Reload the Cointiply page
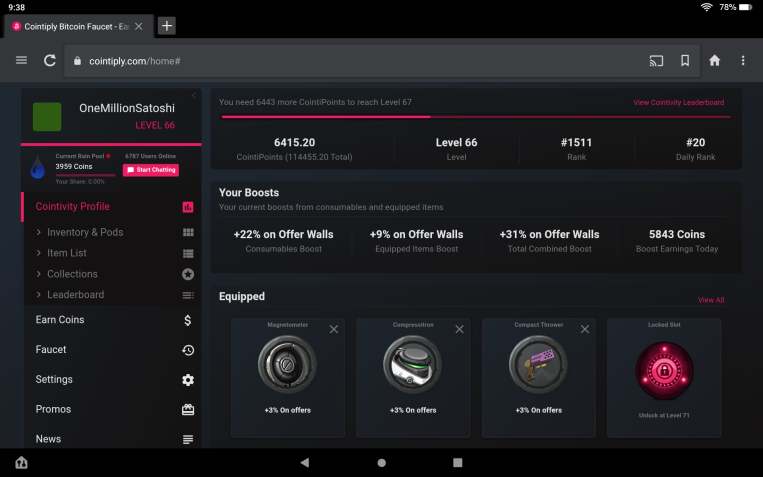763x477 pixels. coord(50,60)
